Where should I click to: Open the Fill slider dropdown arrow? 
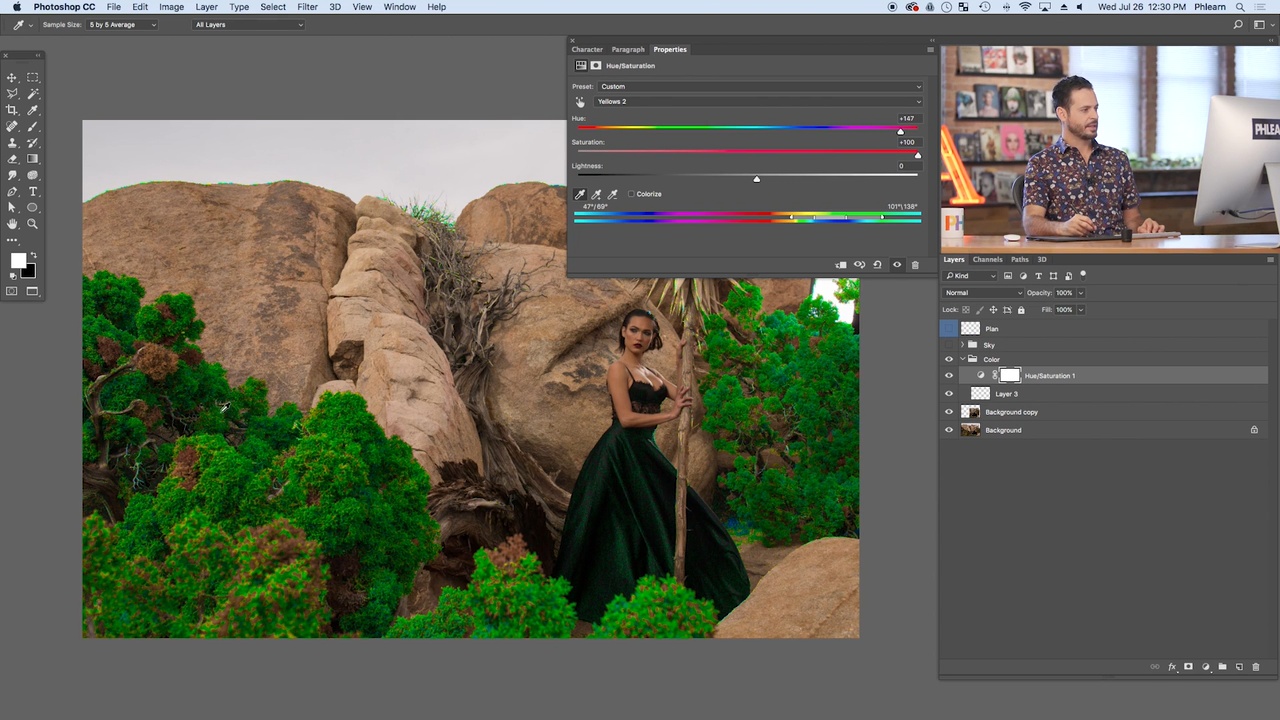[1080, 310]
